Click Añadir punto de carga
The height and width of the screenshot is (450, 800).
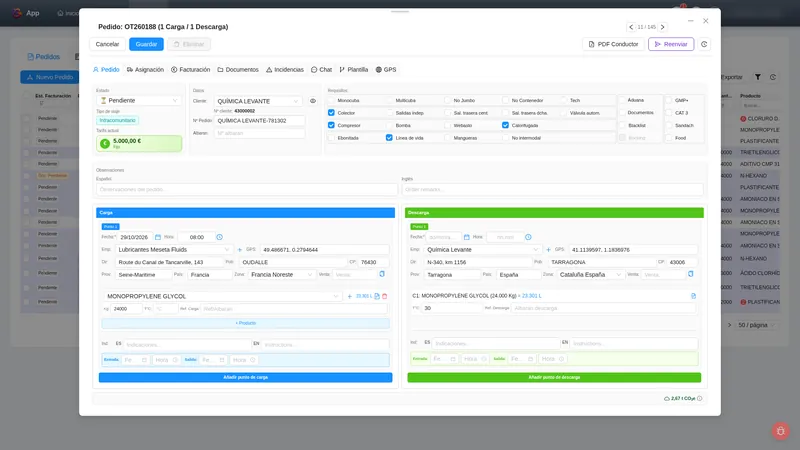tap(245, 378)
